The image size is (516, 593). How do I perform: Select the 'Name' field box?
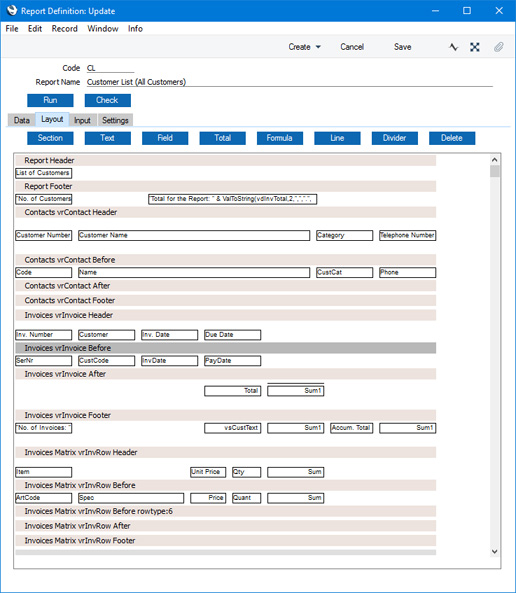click(x=194, y=273)
